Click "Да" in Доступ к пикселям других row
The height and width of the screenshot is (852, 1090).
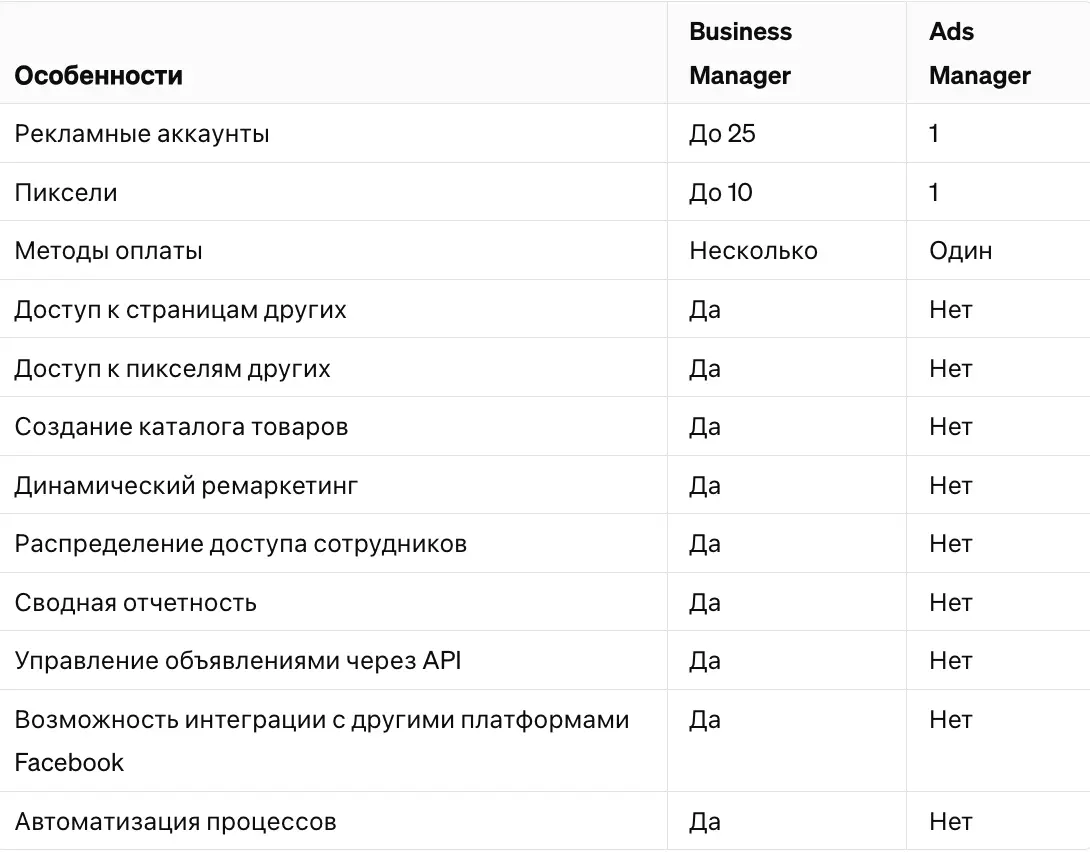[x=705, y=368]
